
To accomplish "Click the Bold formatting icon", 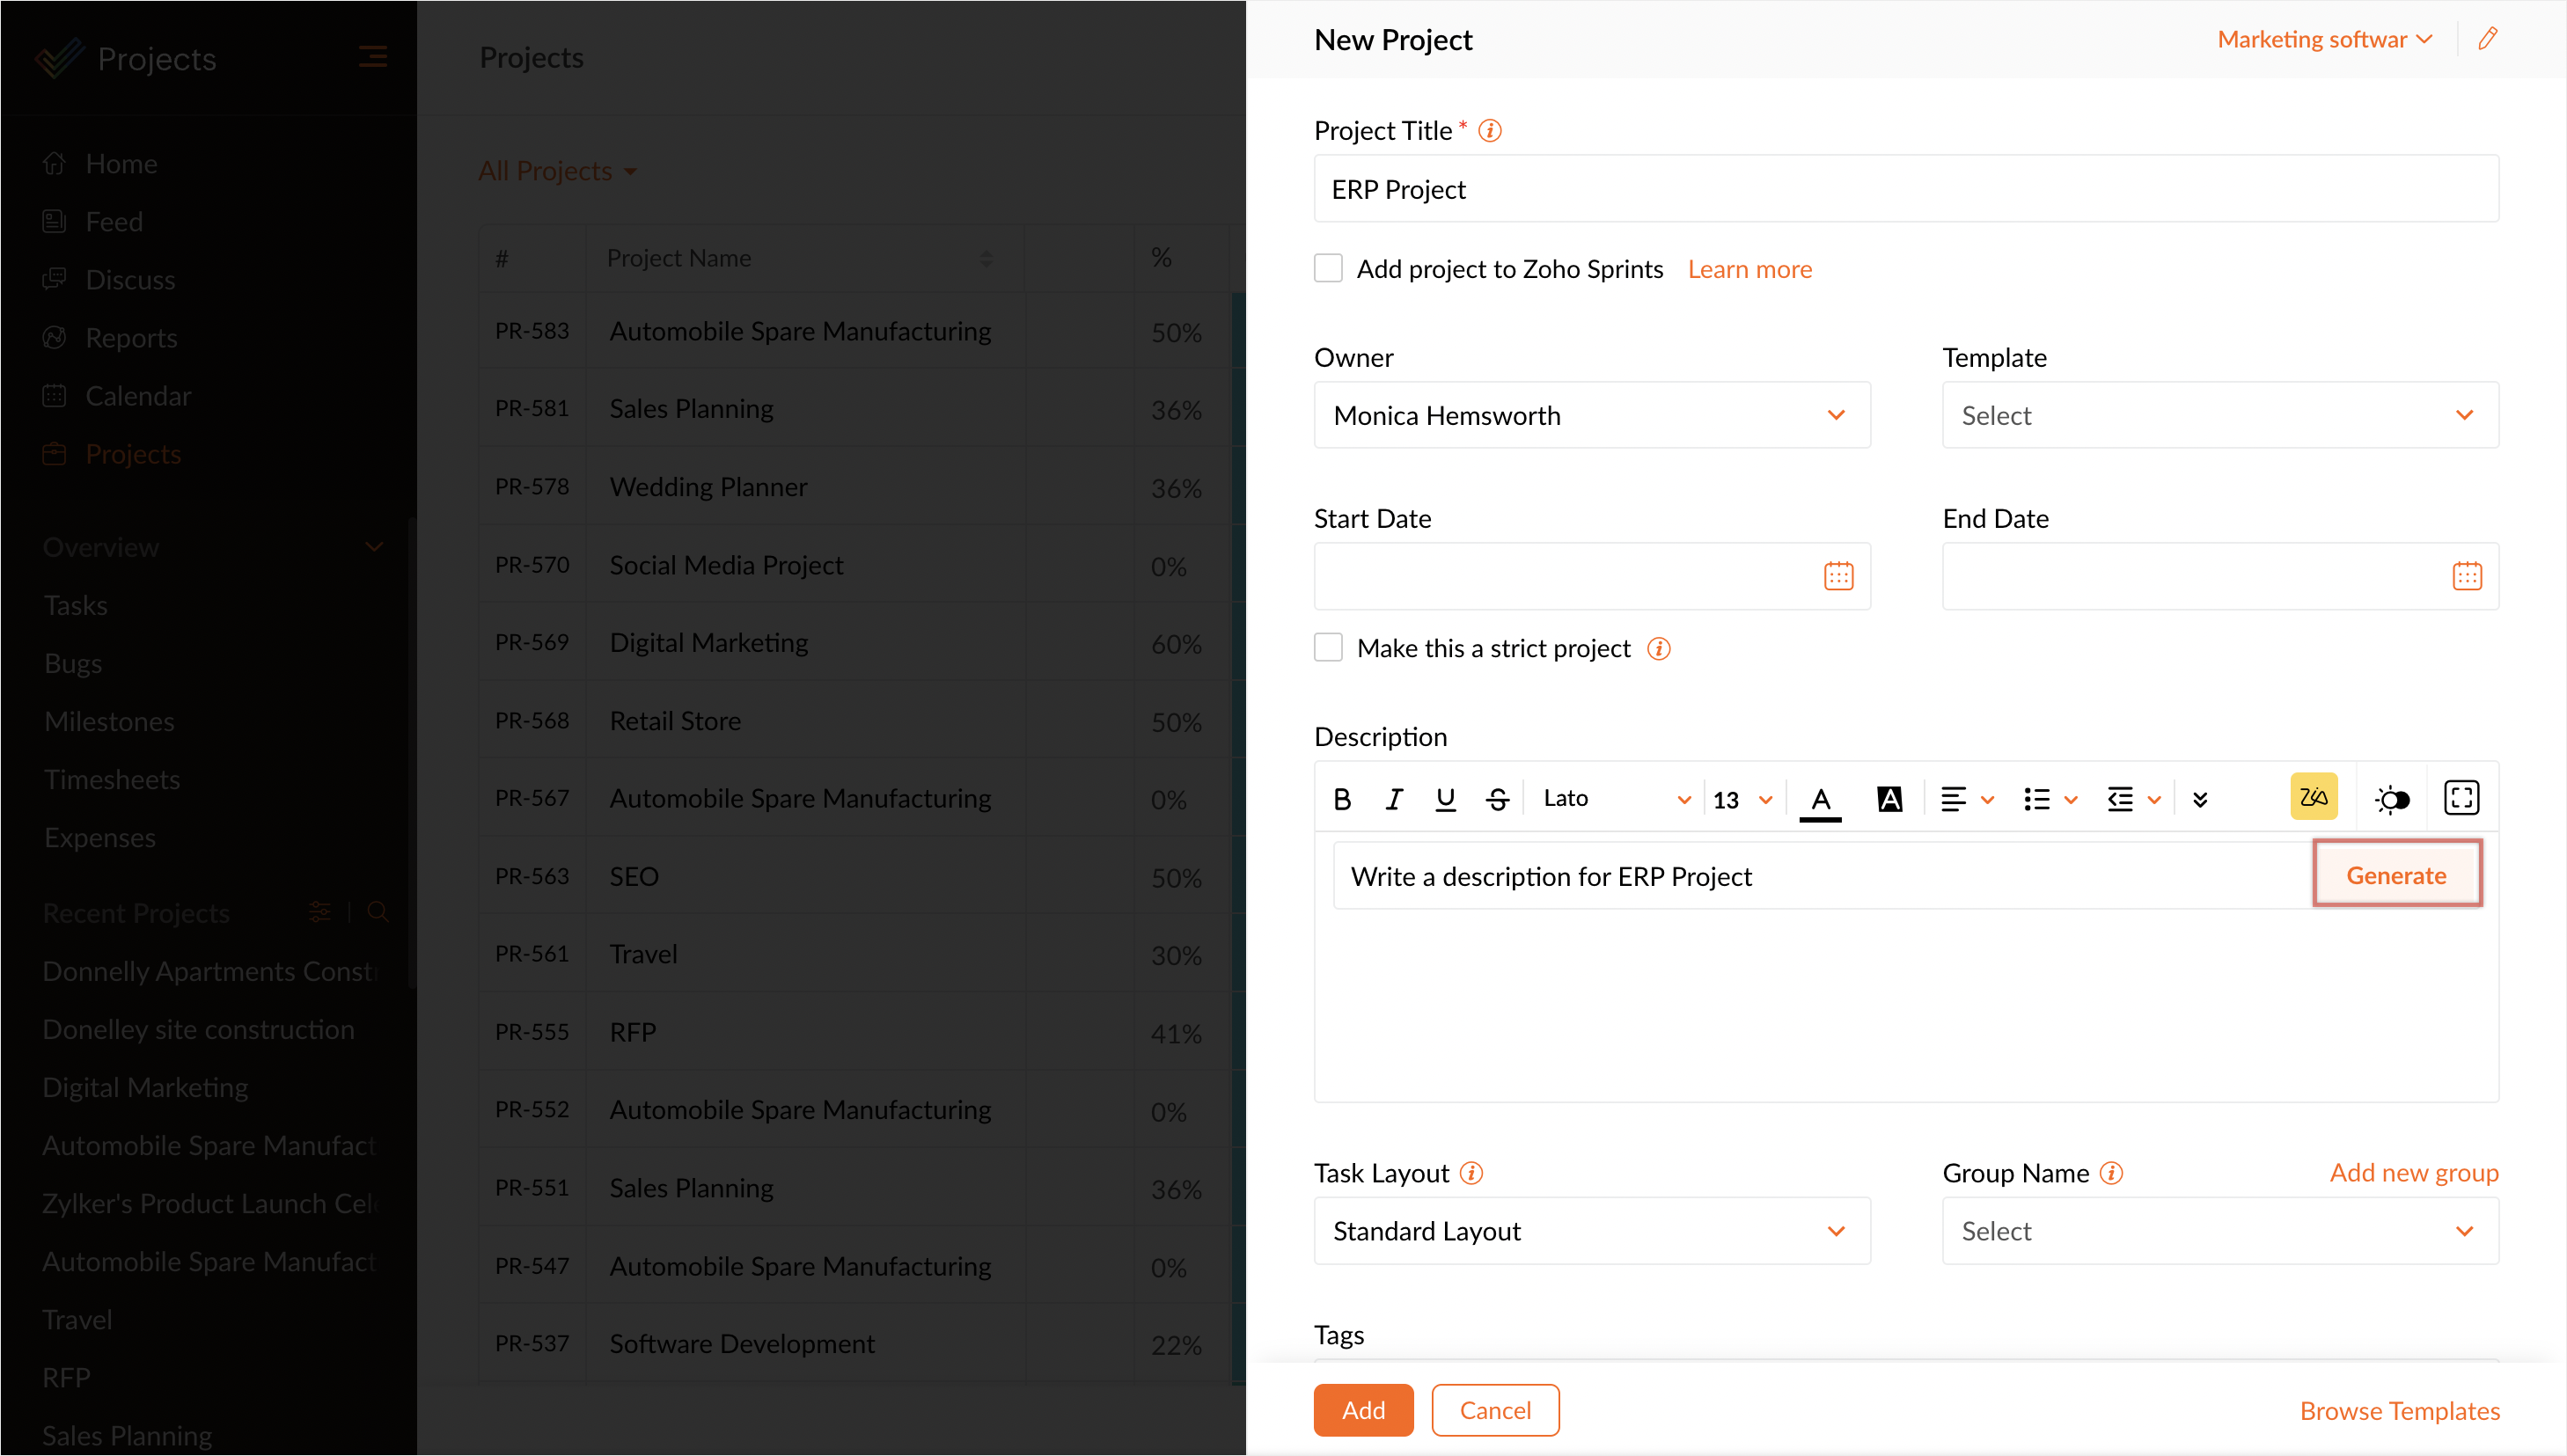I will pos(1342,799).
